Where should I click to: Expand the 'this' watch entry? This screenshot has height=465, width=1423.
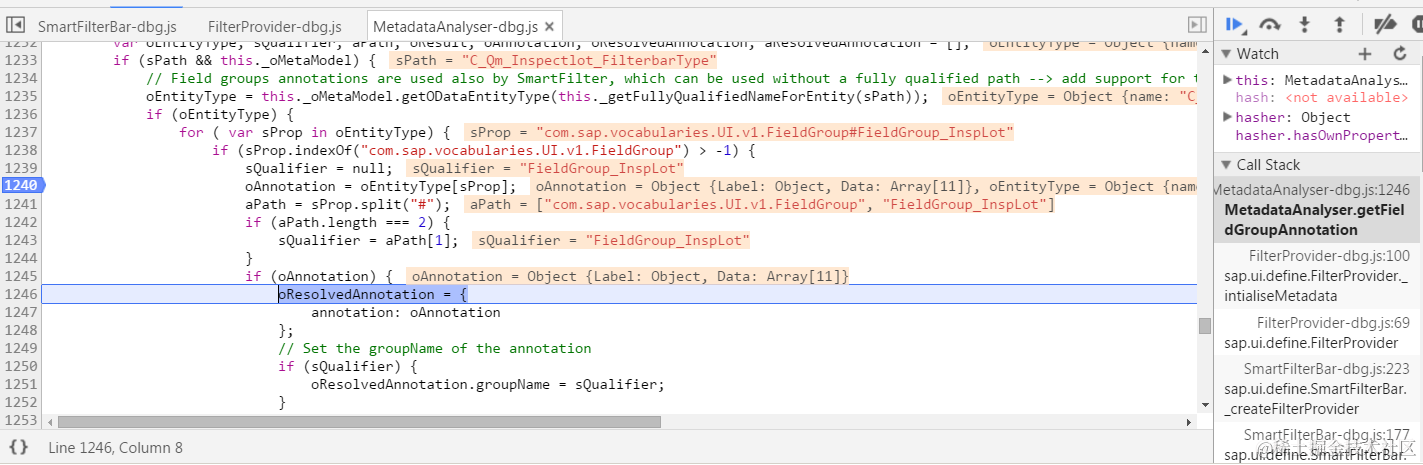click(x=1229, y=79)
